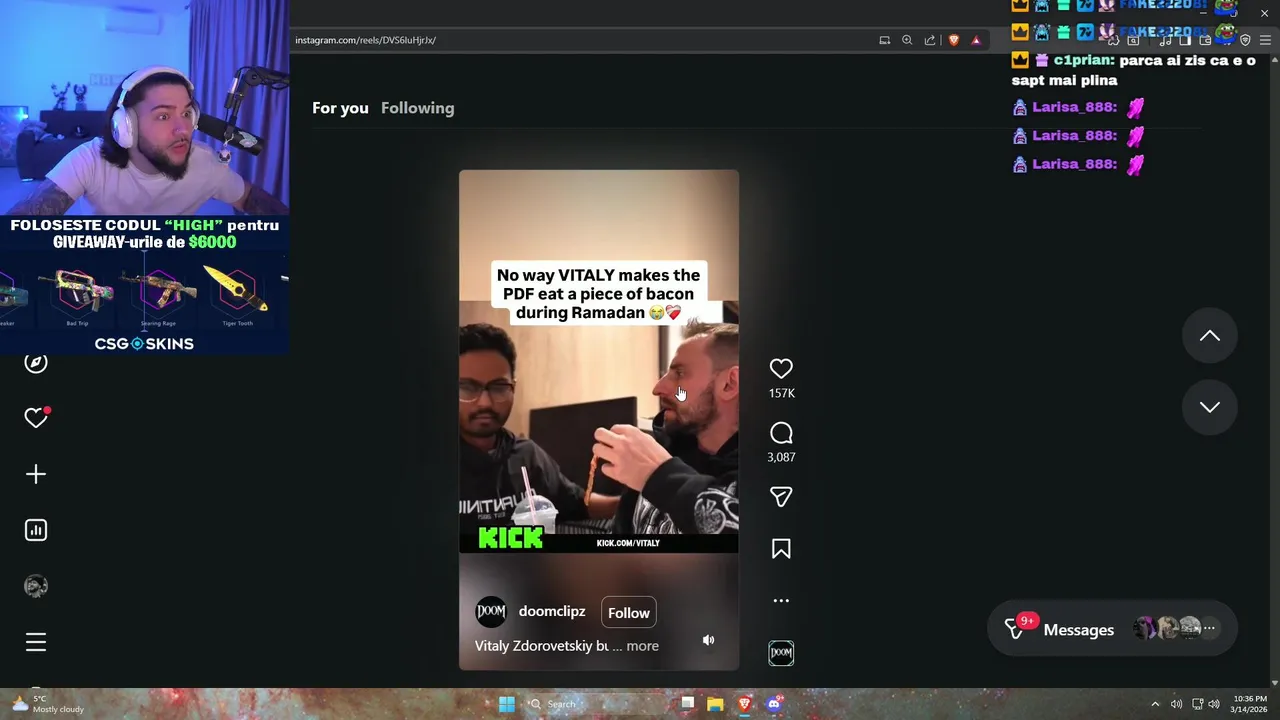Open the DOOM audio thumbnail beside the reel
This screenshot has width=1280, height=720.
click(781, 653)
